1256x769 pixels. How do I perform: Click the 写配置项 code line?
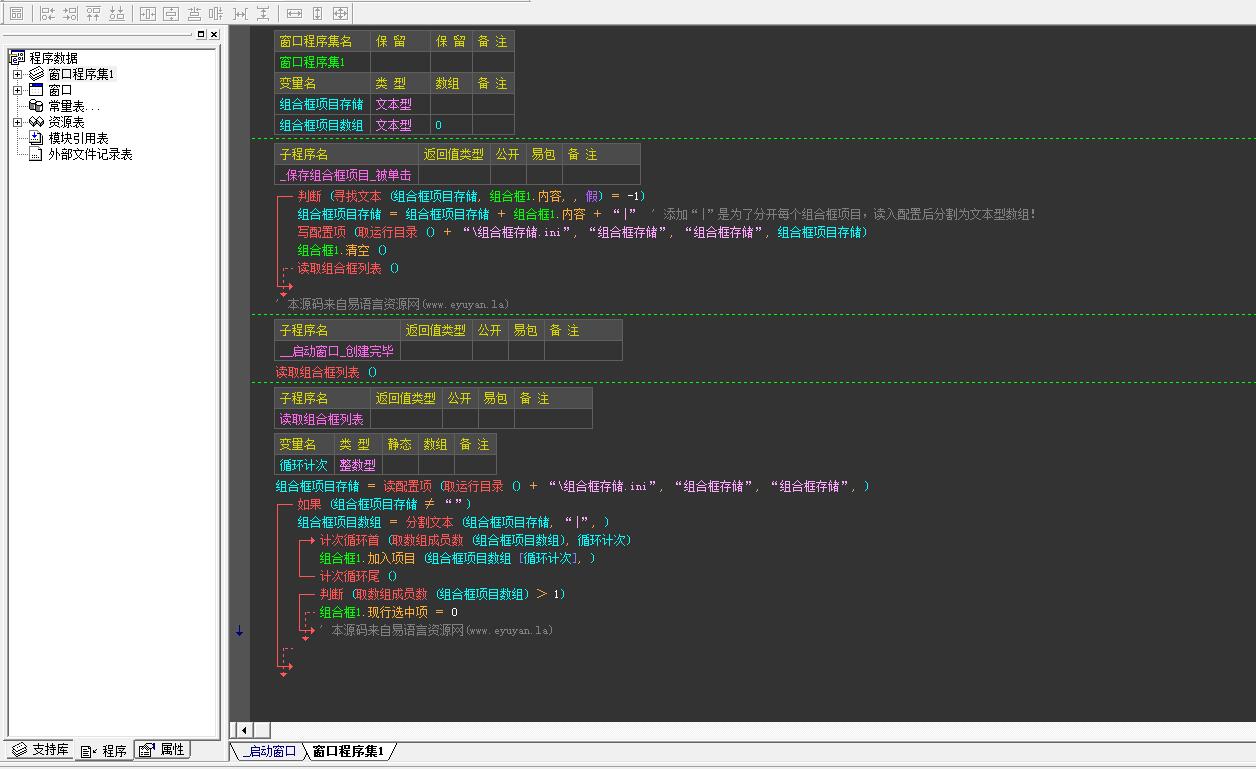tap(582, 232)
